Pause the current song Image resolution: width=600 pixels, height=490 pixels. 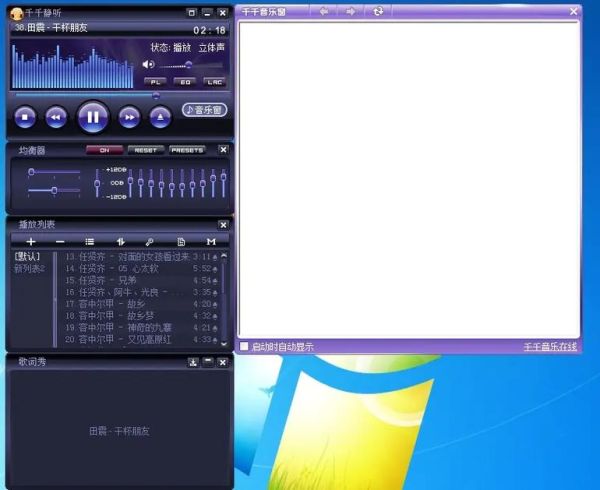[92, 116]
